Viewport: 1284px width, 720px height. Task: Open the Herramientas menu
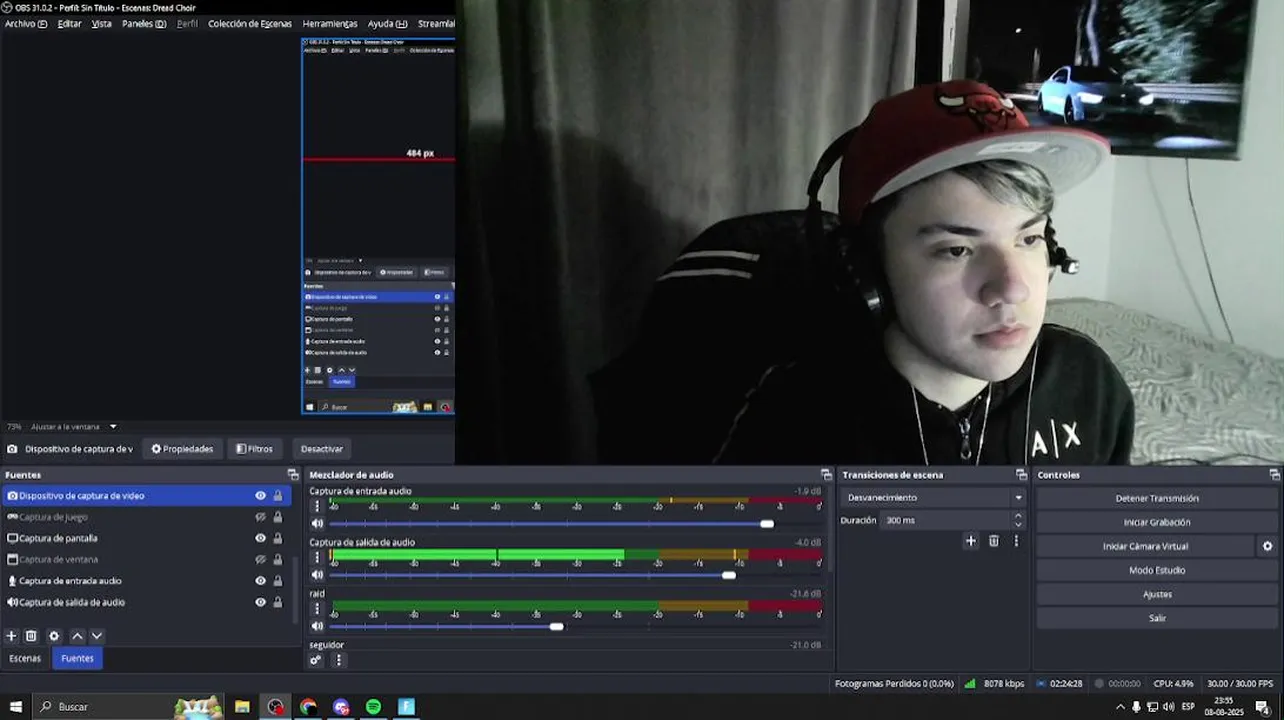[330, 24]
